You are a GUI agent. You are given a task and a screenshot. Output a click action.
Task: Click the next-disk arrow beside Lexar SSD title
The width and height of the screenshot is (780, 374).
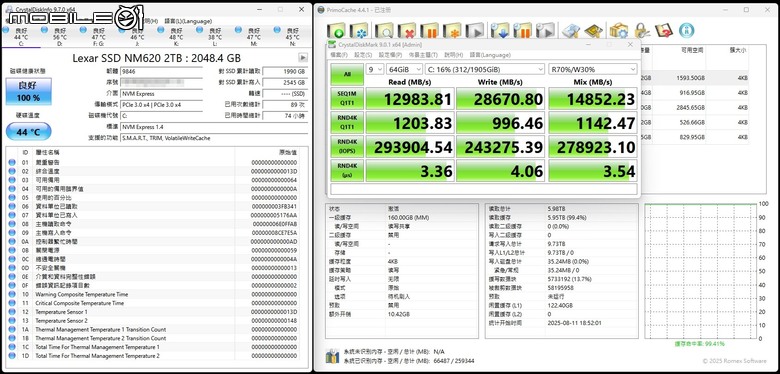[302, 58]
